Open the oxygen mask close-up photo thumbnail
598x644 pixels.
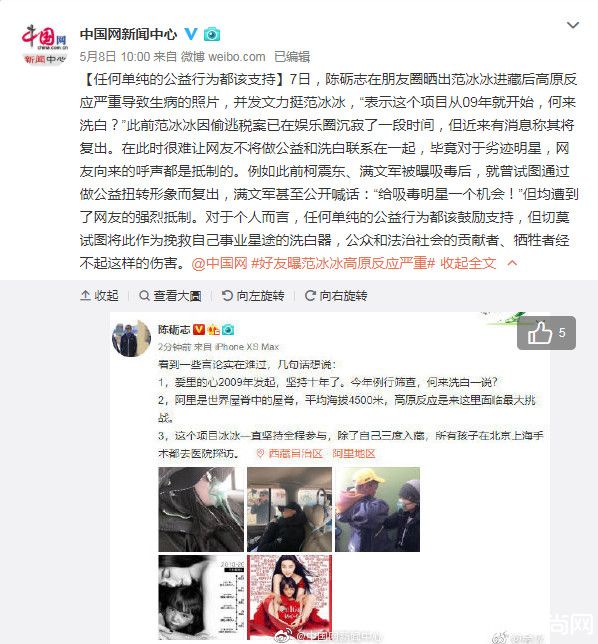click(201, 509)
